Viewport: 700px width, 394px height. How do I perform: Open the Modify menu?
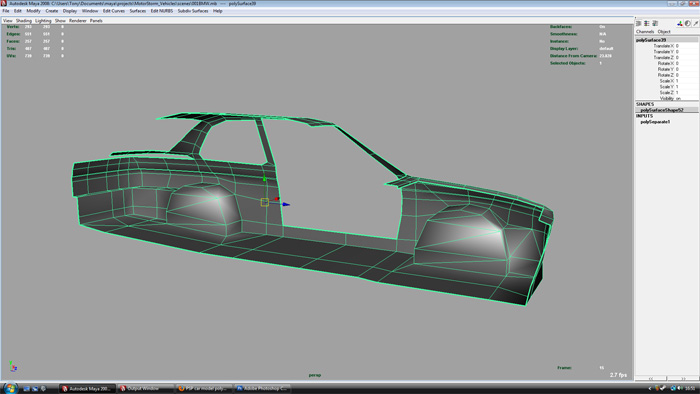click(x=33, y=11)
